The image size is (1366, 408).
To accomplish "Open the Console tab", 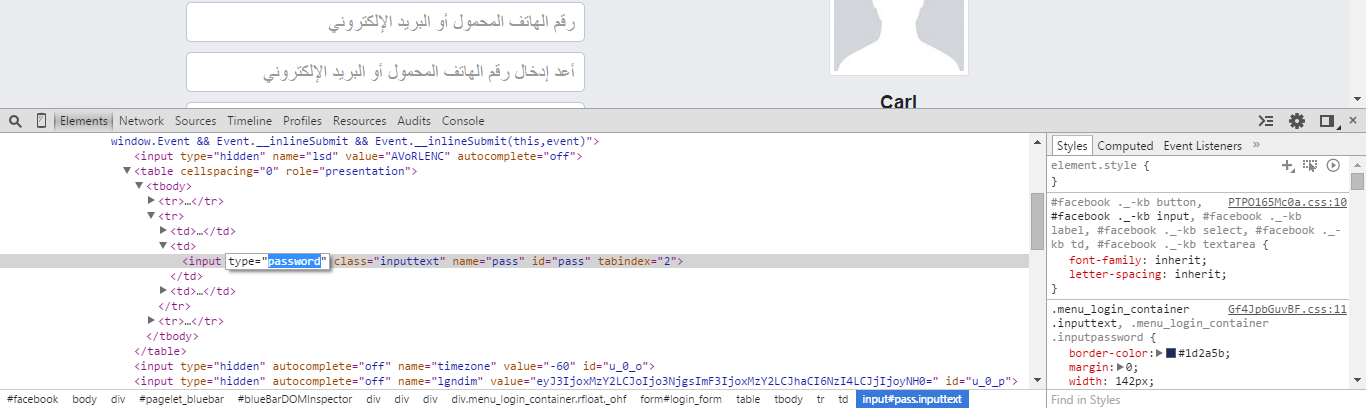I will coord(463,121).
